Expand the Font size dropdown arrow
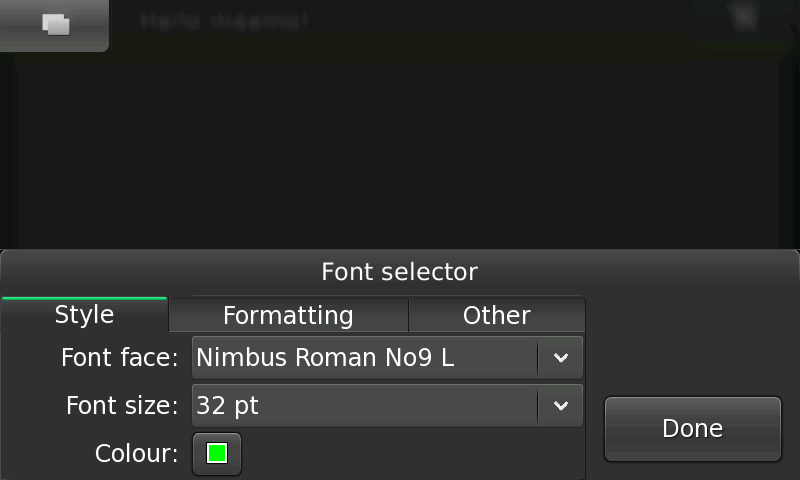This screenshot has width=800, height=480. [560, 406]
